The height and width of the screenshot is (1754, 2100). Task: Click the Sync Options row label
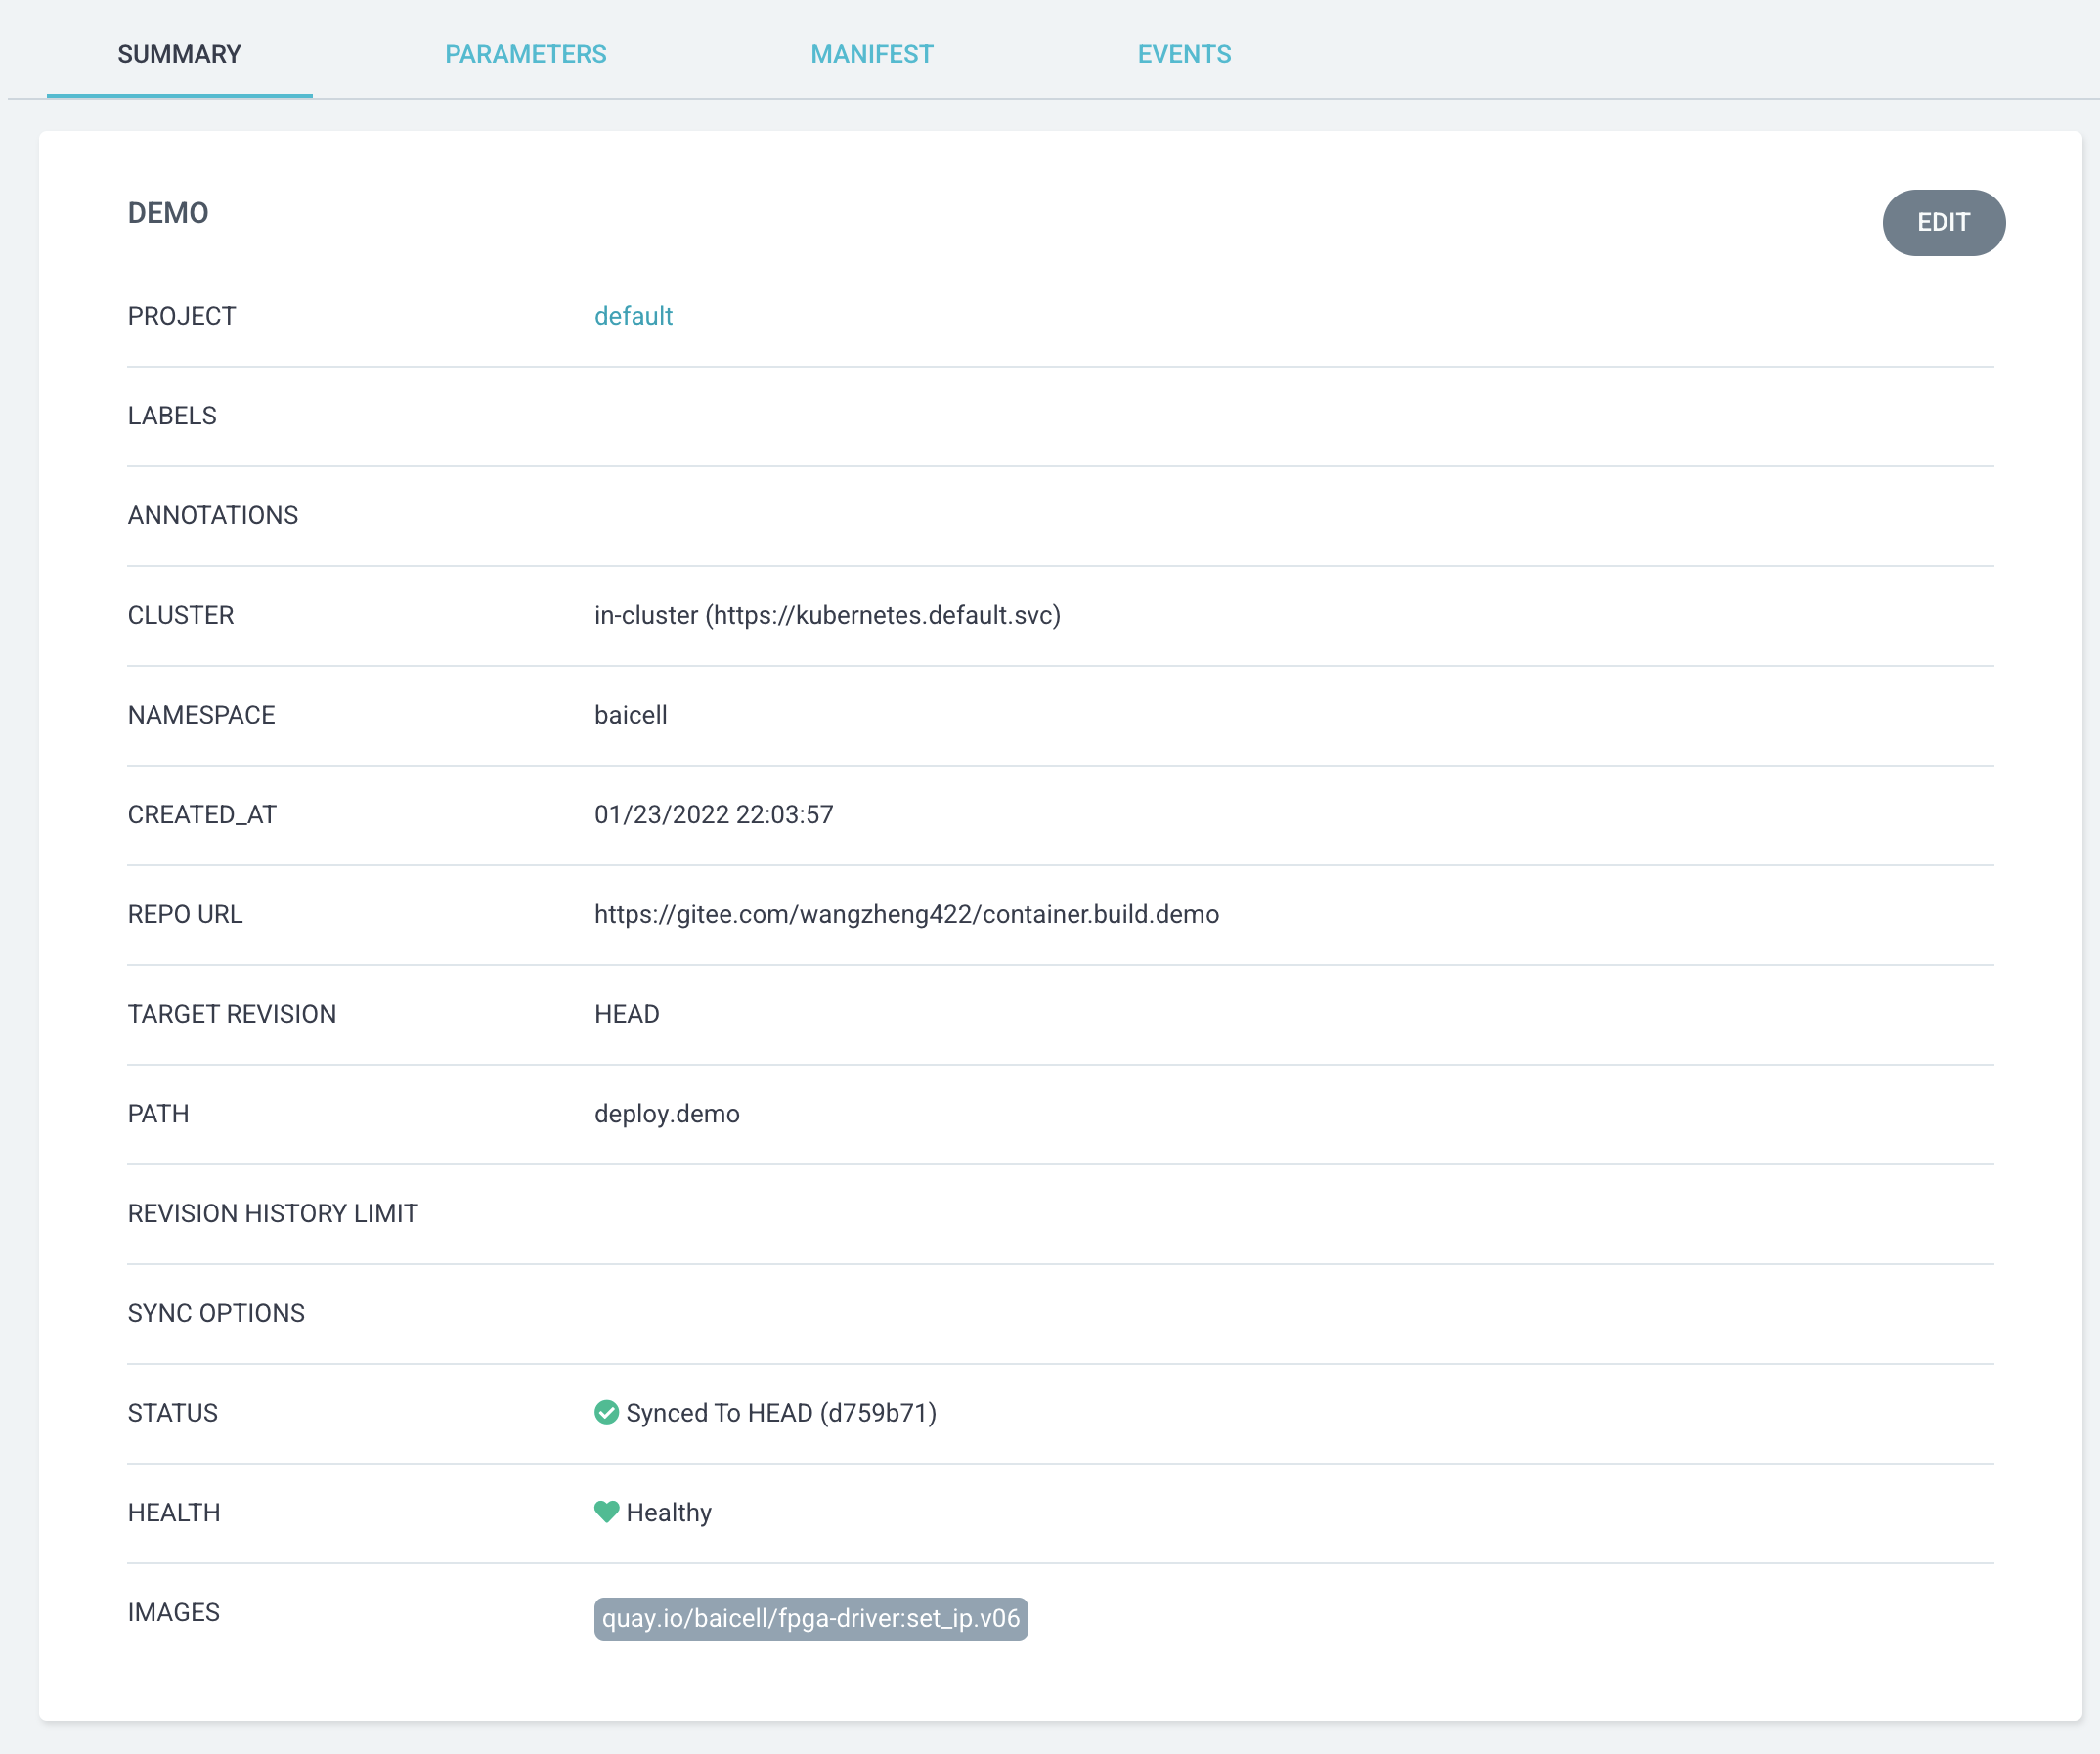pos(216,1313)
